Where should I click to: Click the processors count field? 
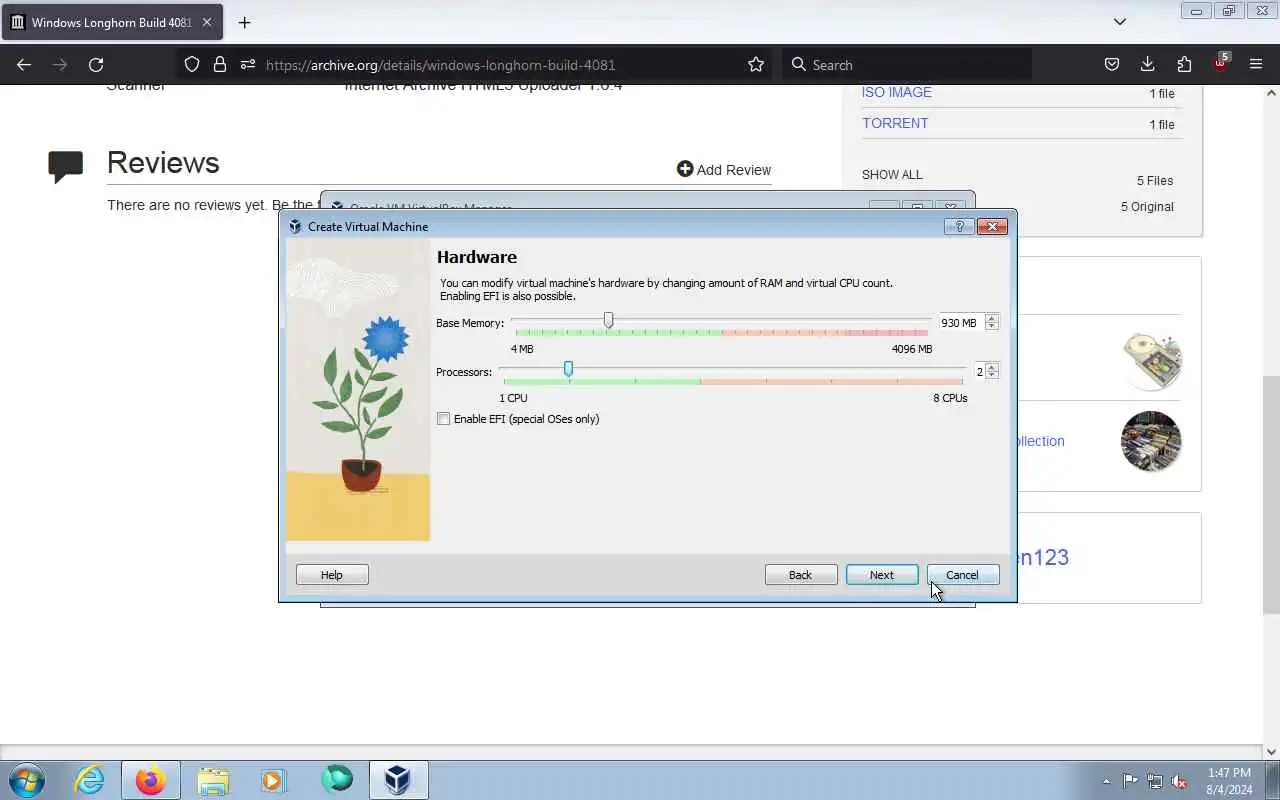tap(978, 371)
